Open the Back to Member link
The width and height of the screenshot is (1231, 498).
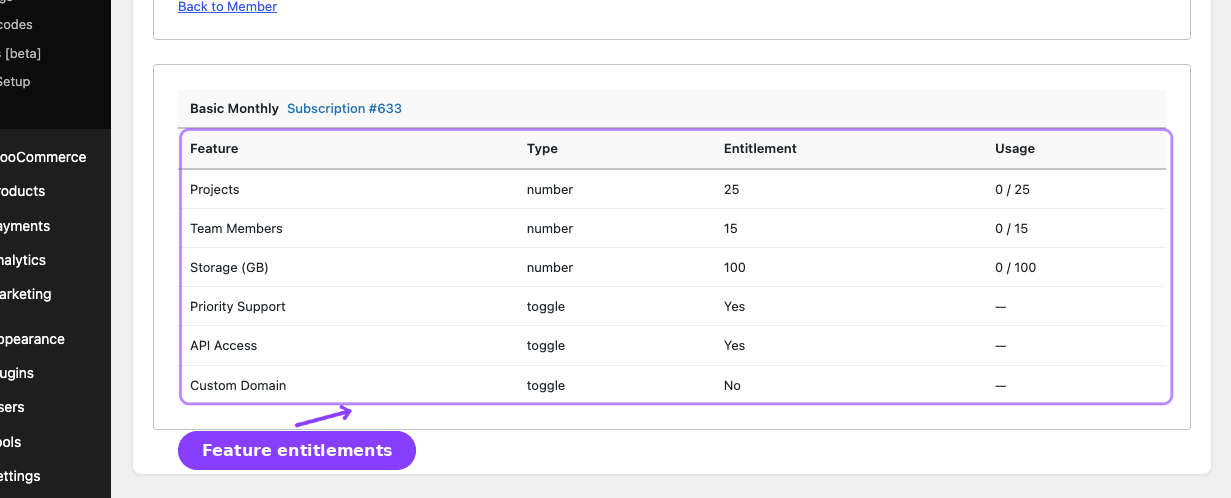point(227,7)
